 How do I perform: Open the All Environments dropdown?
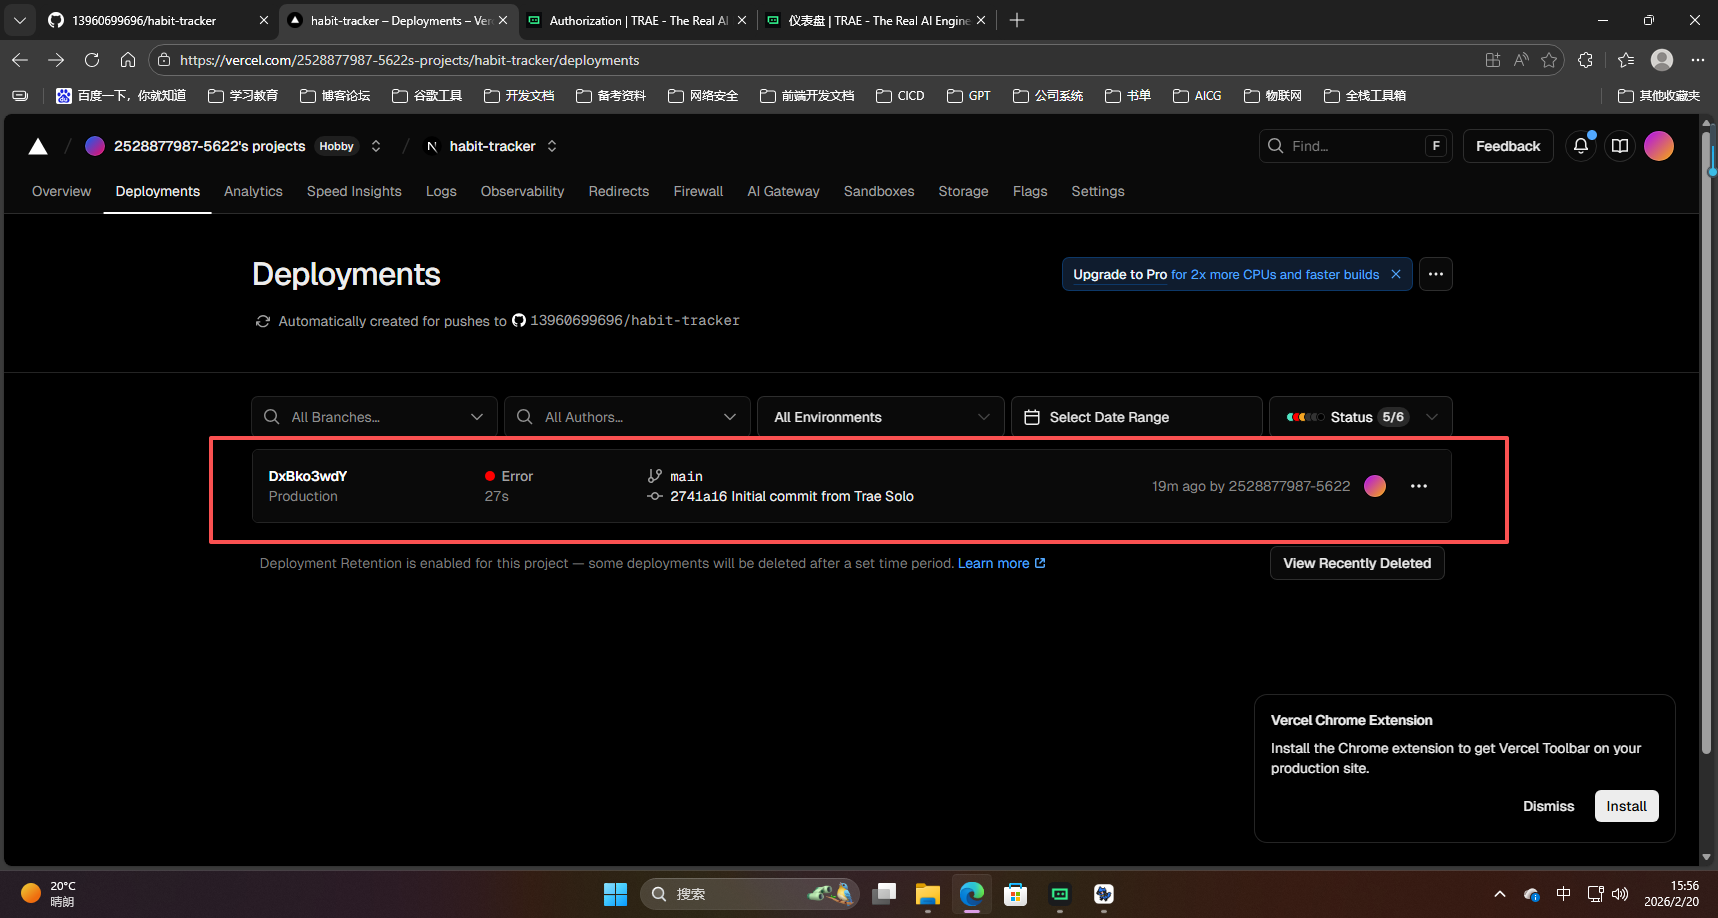coord(881,417)
